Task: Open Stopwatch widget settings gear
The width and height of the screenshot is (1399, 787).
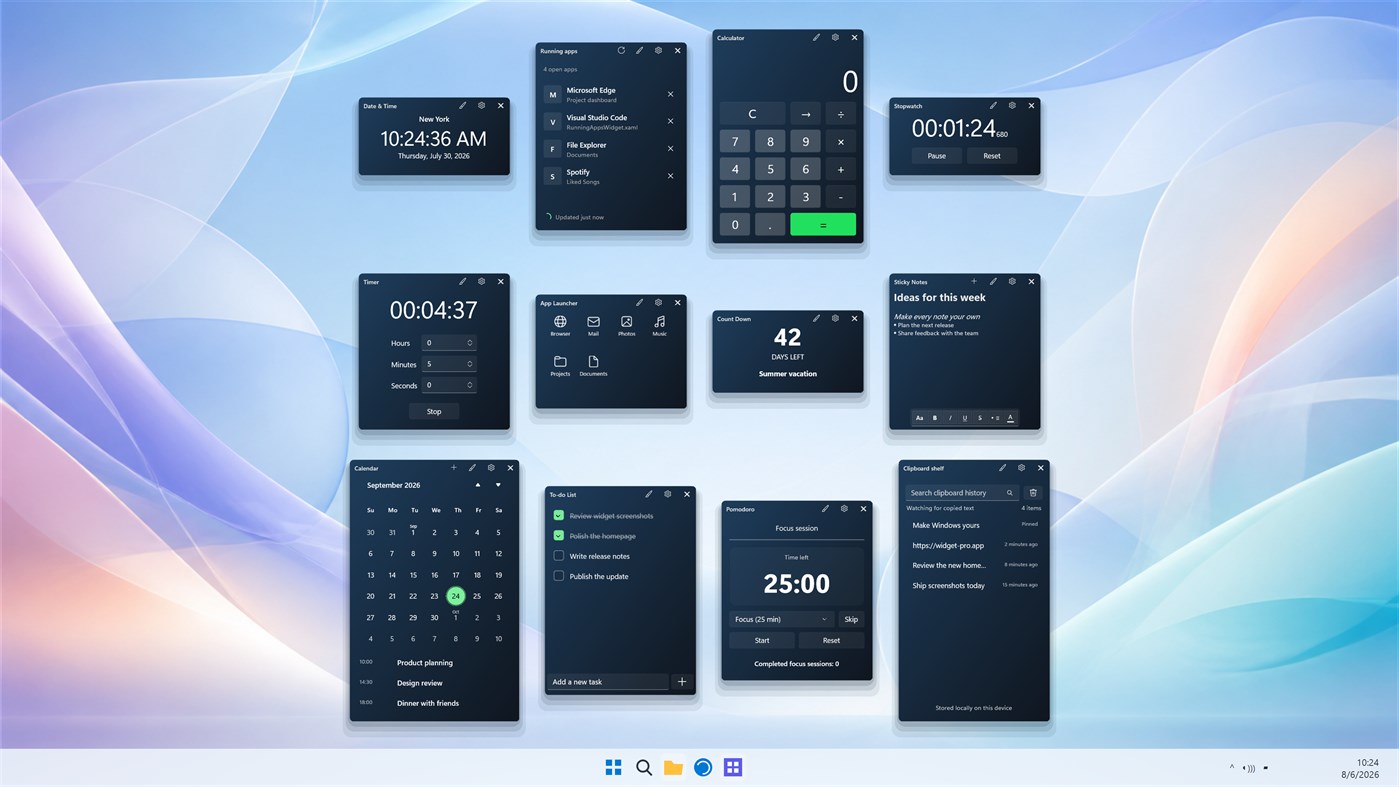Action: pyautogui.click(x=1012, y=105)
